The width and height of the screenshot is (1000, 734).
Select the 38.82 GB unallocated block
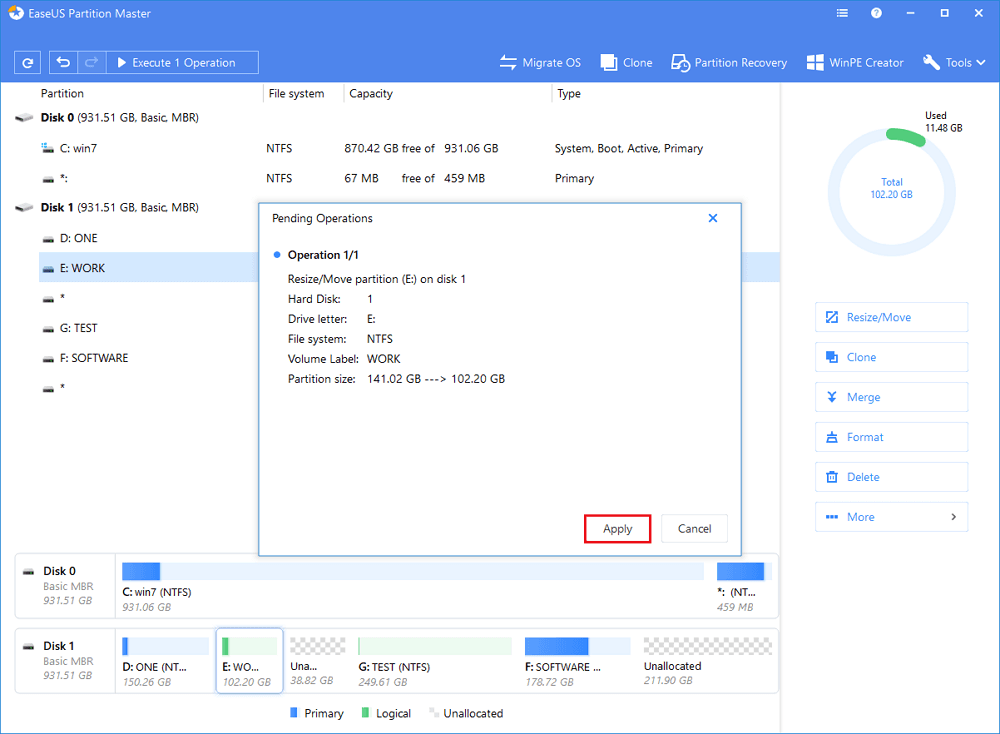tap(317, 661)
